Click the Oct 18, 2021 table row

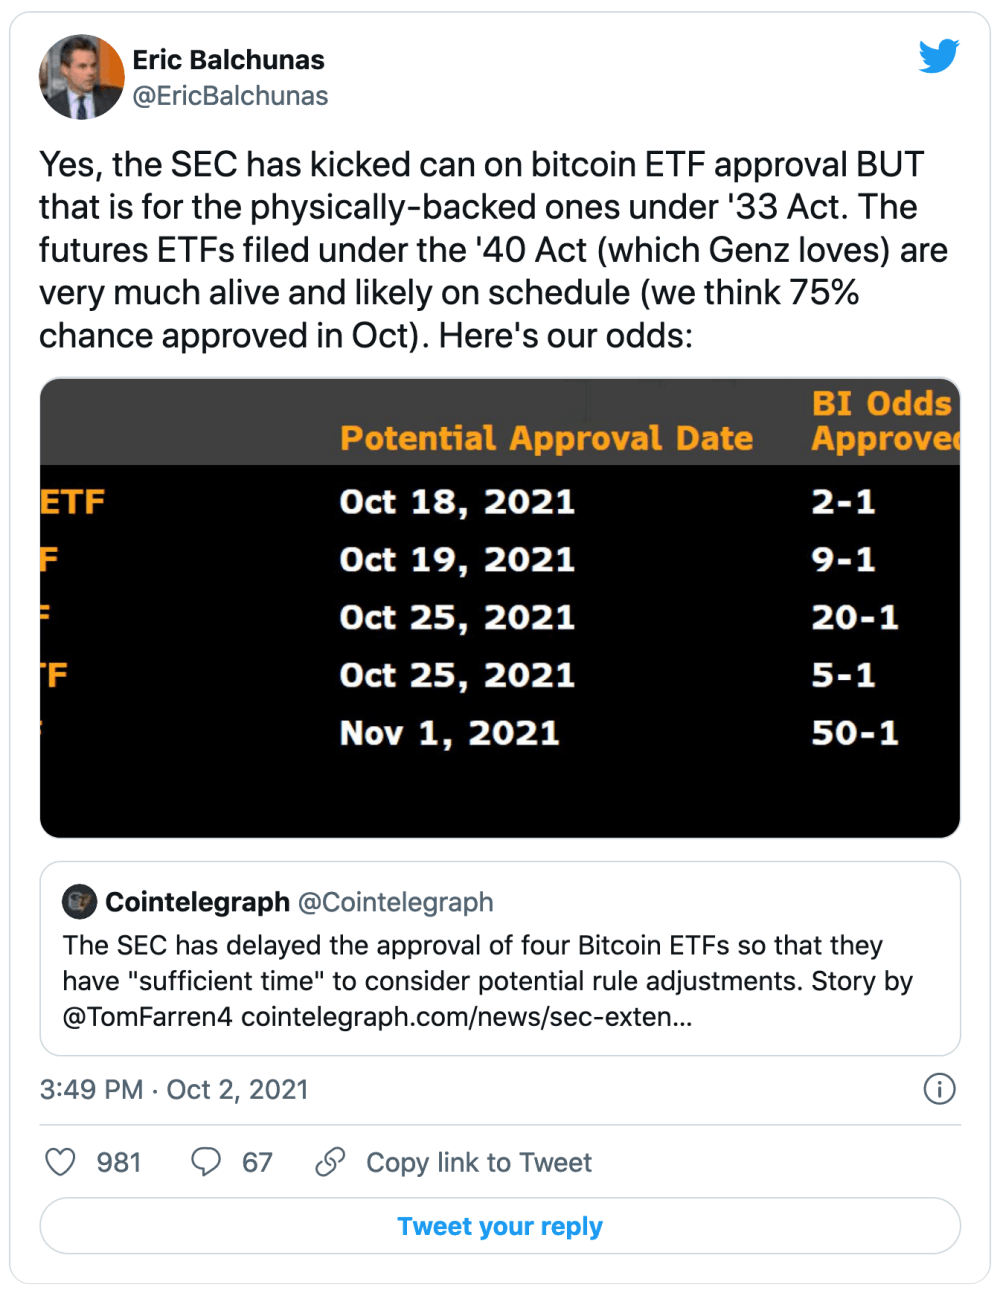point(500,501)
